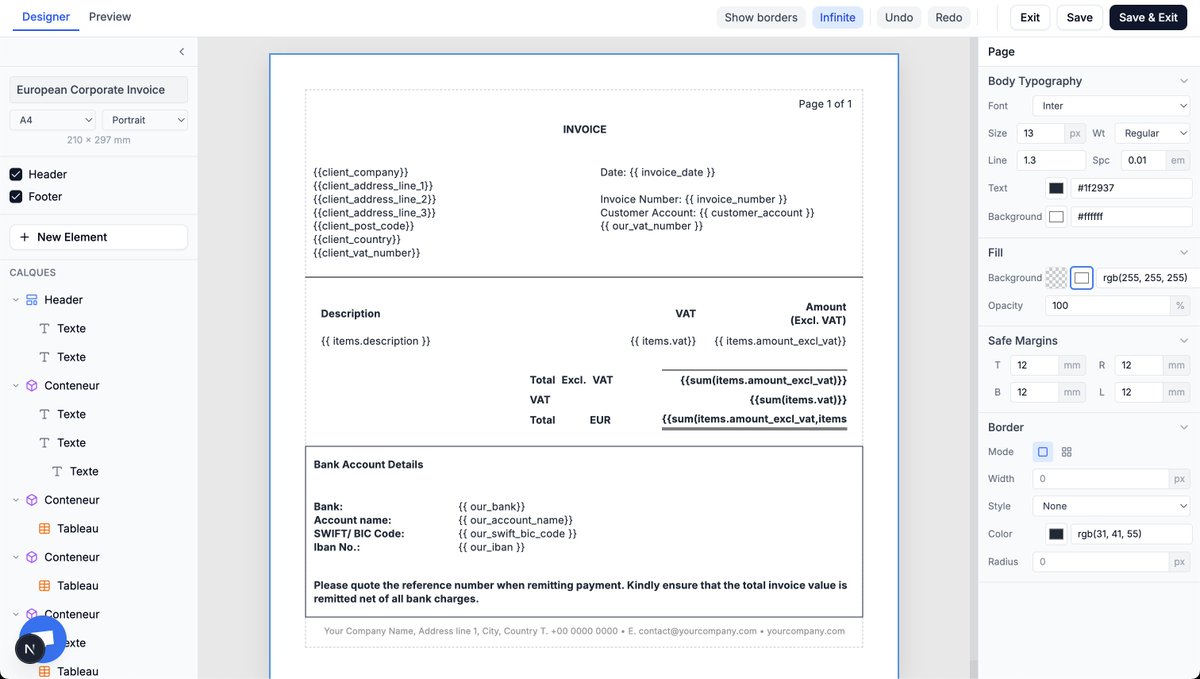
Task: Toggle the Header checkbox
Action: point(16,174)
